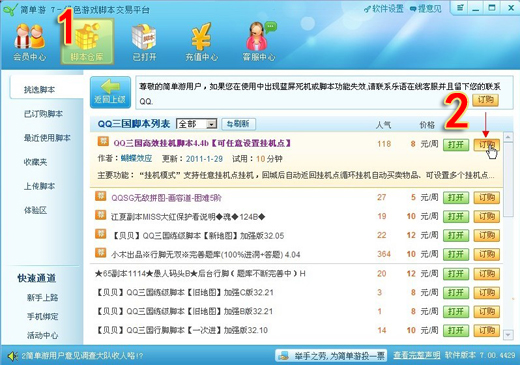
Task: Click author link 蝴蝶效应
Action: click(x=136, y=158)
